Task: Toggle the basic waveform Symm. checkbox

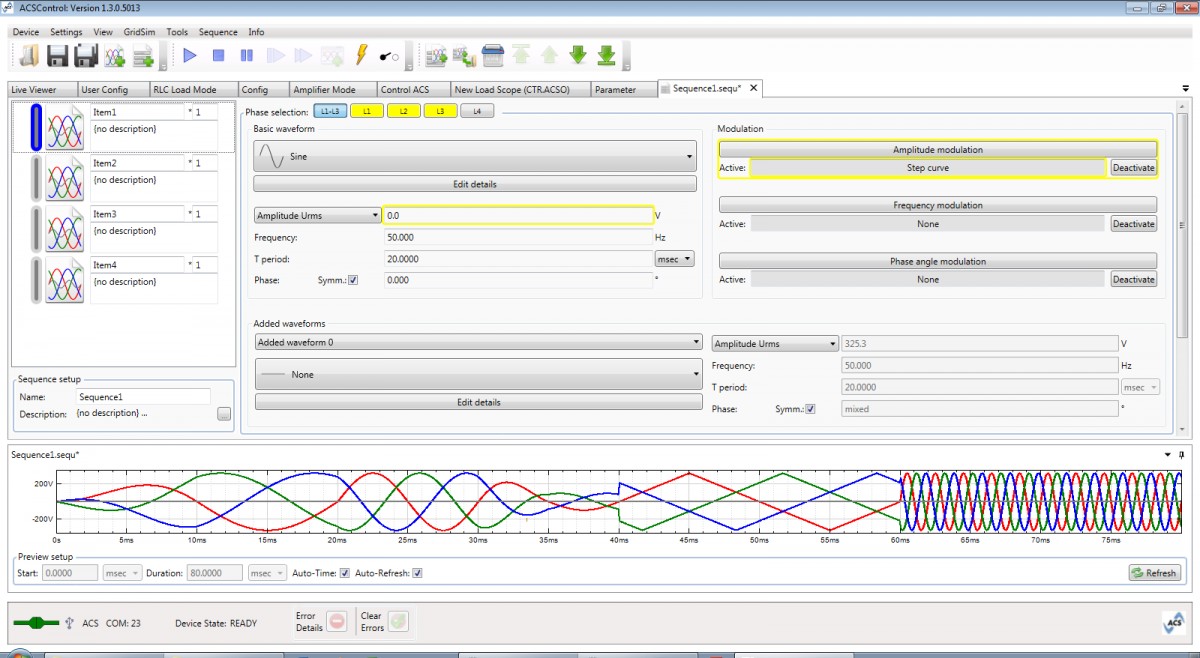Action: (353, 280)
